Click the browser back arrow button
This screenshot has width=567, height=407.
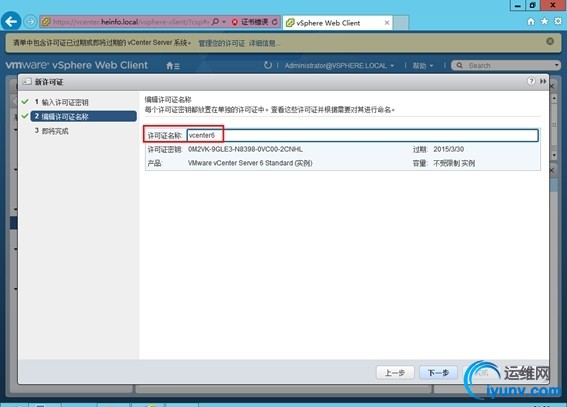click(x=11, y=22)
